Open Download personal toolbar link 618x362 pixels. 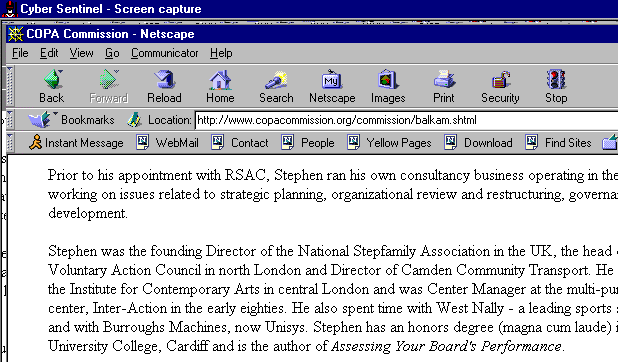coord(478,142)
